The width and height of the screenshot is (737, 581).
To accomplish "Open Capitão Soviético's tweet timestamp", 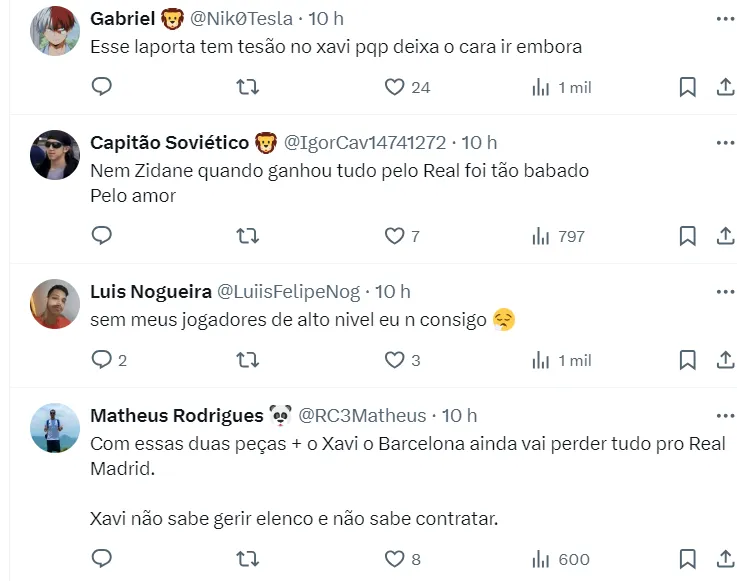I will click(480, 143).
